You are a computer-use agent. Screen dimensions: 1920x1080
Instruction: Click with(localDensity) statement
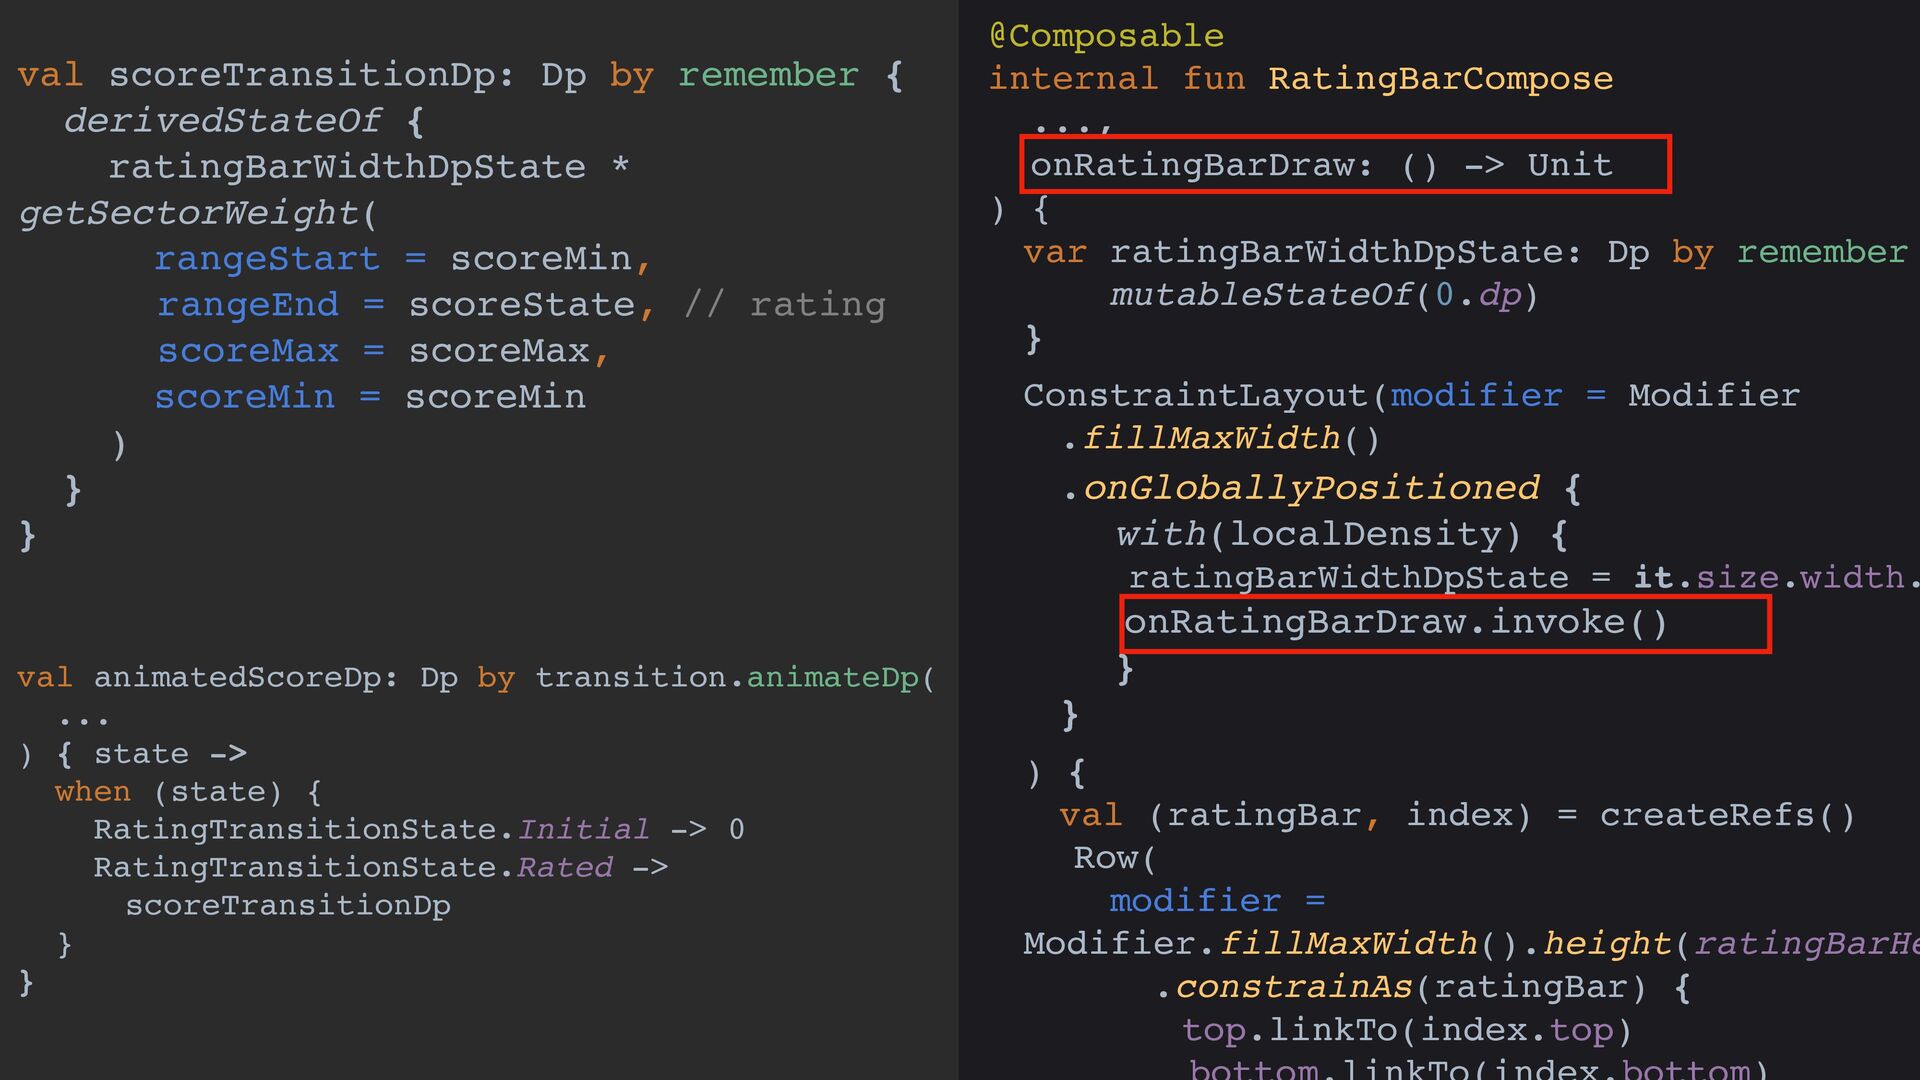[x=1318, y=535]
